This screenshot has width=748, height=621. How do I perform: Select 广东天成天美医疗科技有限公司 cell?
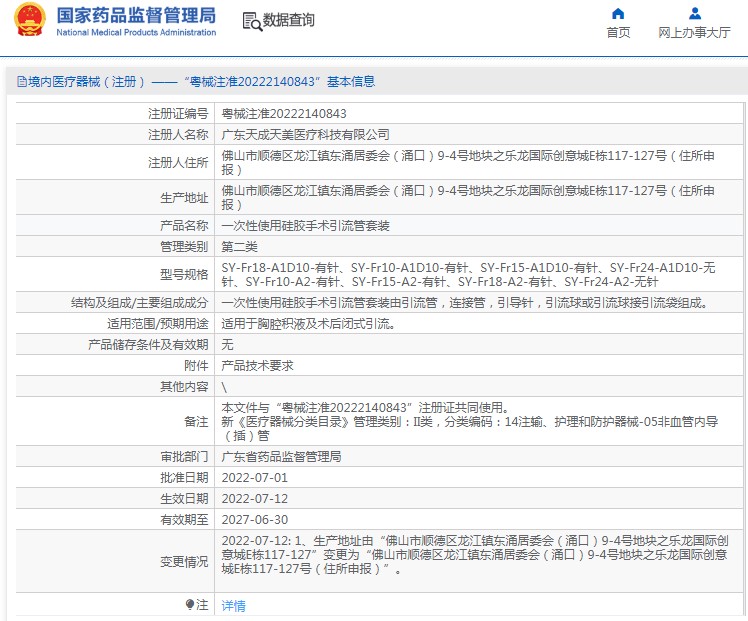[305, 135]
